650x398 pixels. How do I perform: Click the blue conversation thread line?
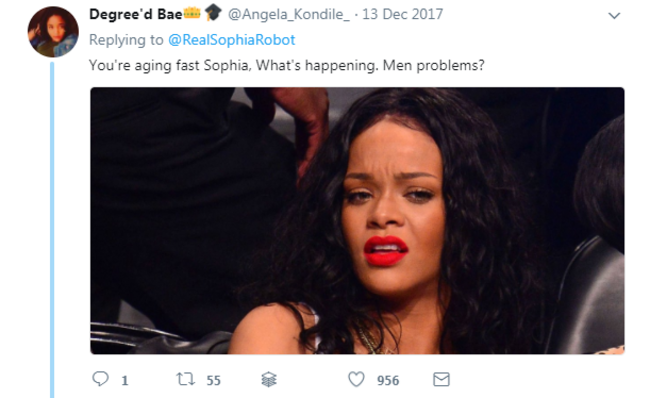[52, 230]
